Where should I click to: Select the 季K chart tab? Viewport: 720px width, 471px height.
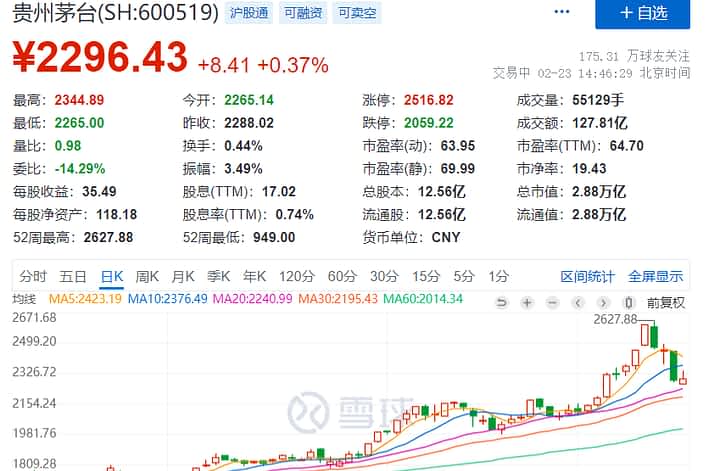219,276
